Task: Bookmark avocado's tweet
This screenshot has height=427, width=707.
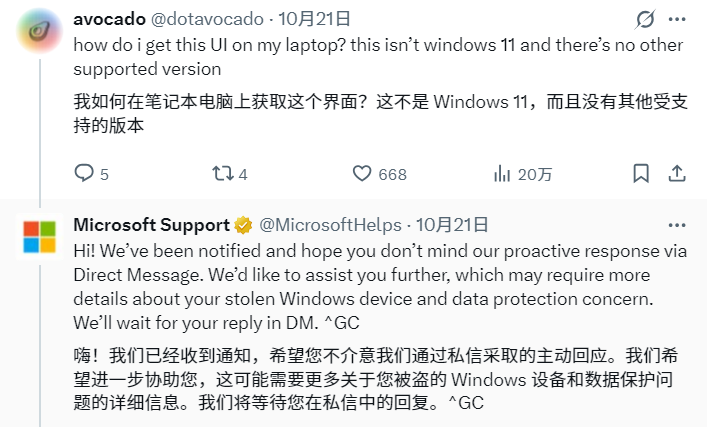Action: (641, 174)
